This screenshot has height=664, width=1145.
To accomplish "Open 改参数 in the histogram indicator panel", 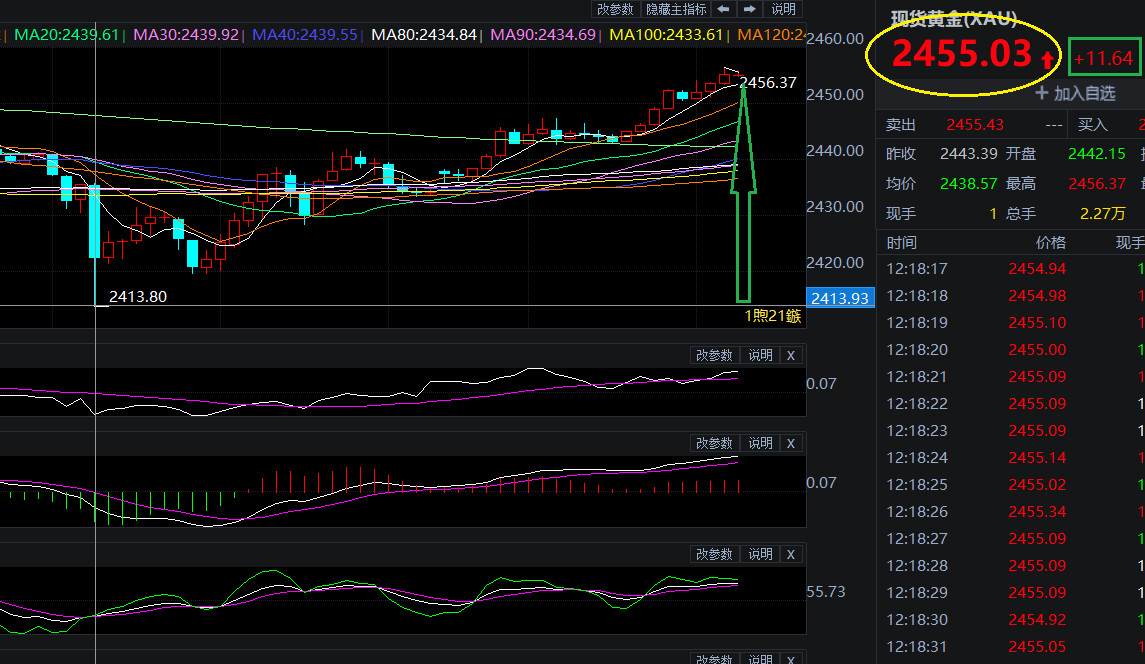I will pyautogui.click(x=715, y=443).
